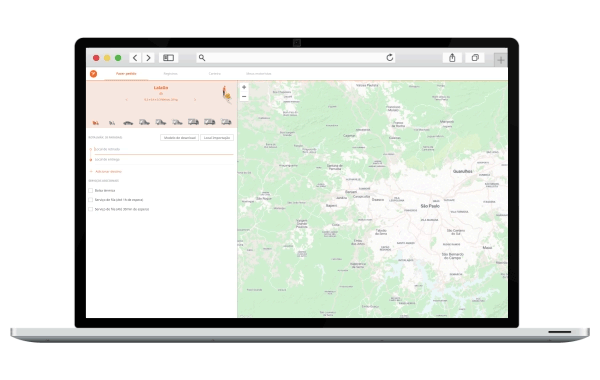This screenshot has width=600, height=380.
Task: Select the gray motorcycle vehicle icon
Action: pyautogui.click(x=112, y=122)
